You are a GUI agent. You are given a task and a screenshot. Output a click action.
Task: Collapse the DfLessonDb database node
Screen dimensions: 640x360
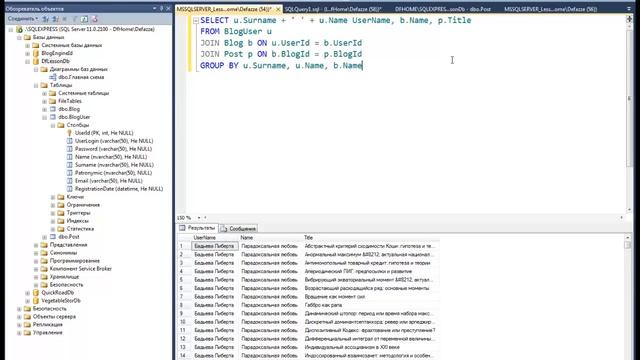(27, 61)
